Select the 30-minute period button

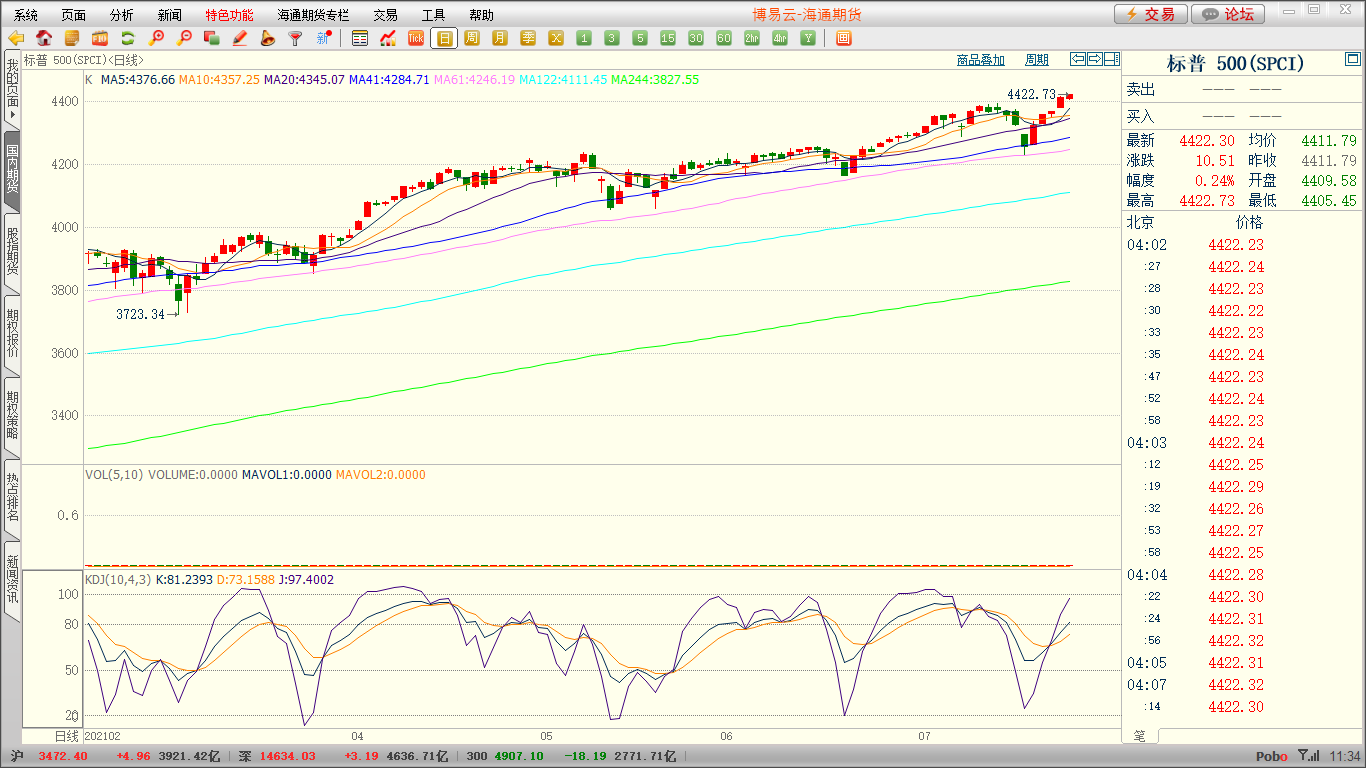[696, 38]
